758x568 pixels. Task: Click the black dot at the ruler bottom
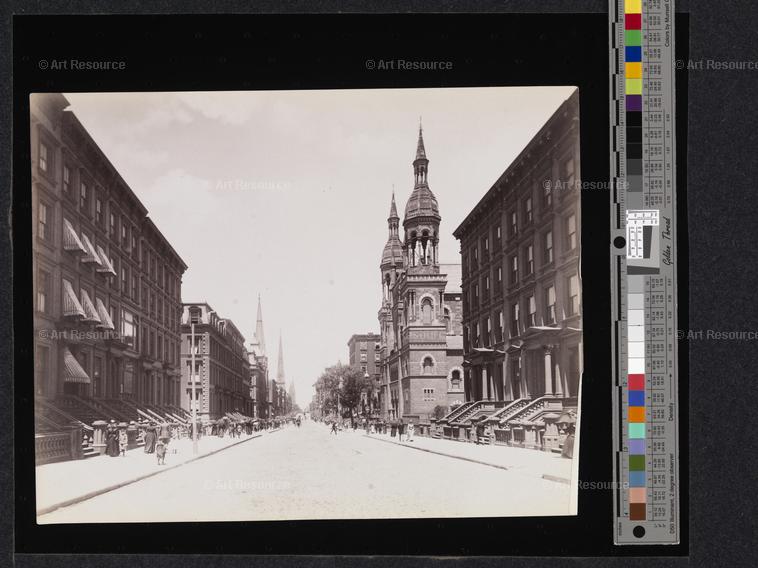639,532
